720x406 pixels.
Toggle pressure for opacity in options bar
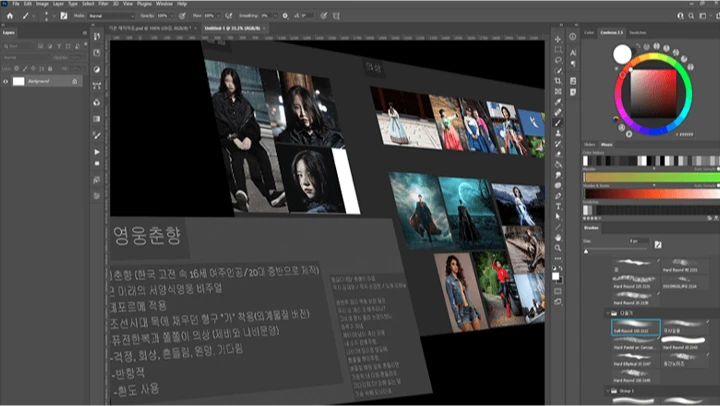click(x=182, y=16)
